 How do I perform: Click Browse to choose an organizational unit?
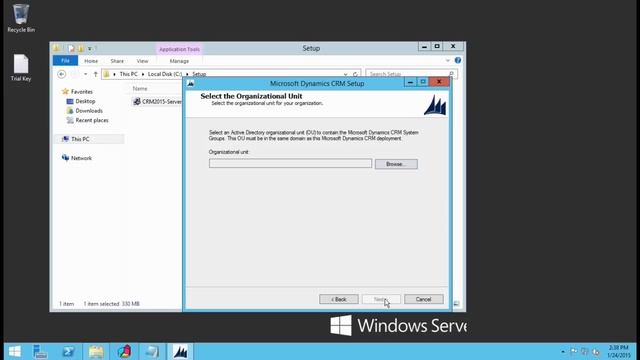[396, 164]
